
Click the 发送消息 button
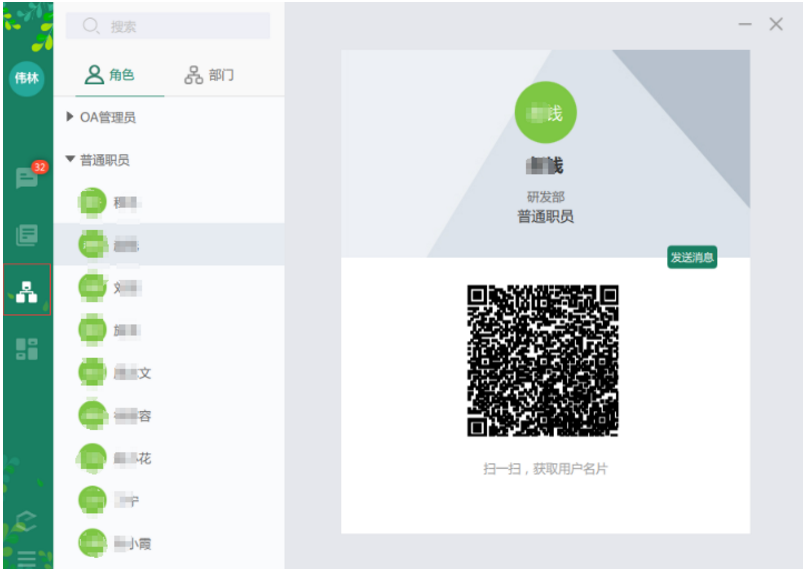pos(691,257)
